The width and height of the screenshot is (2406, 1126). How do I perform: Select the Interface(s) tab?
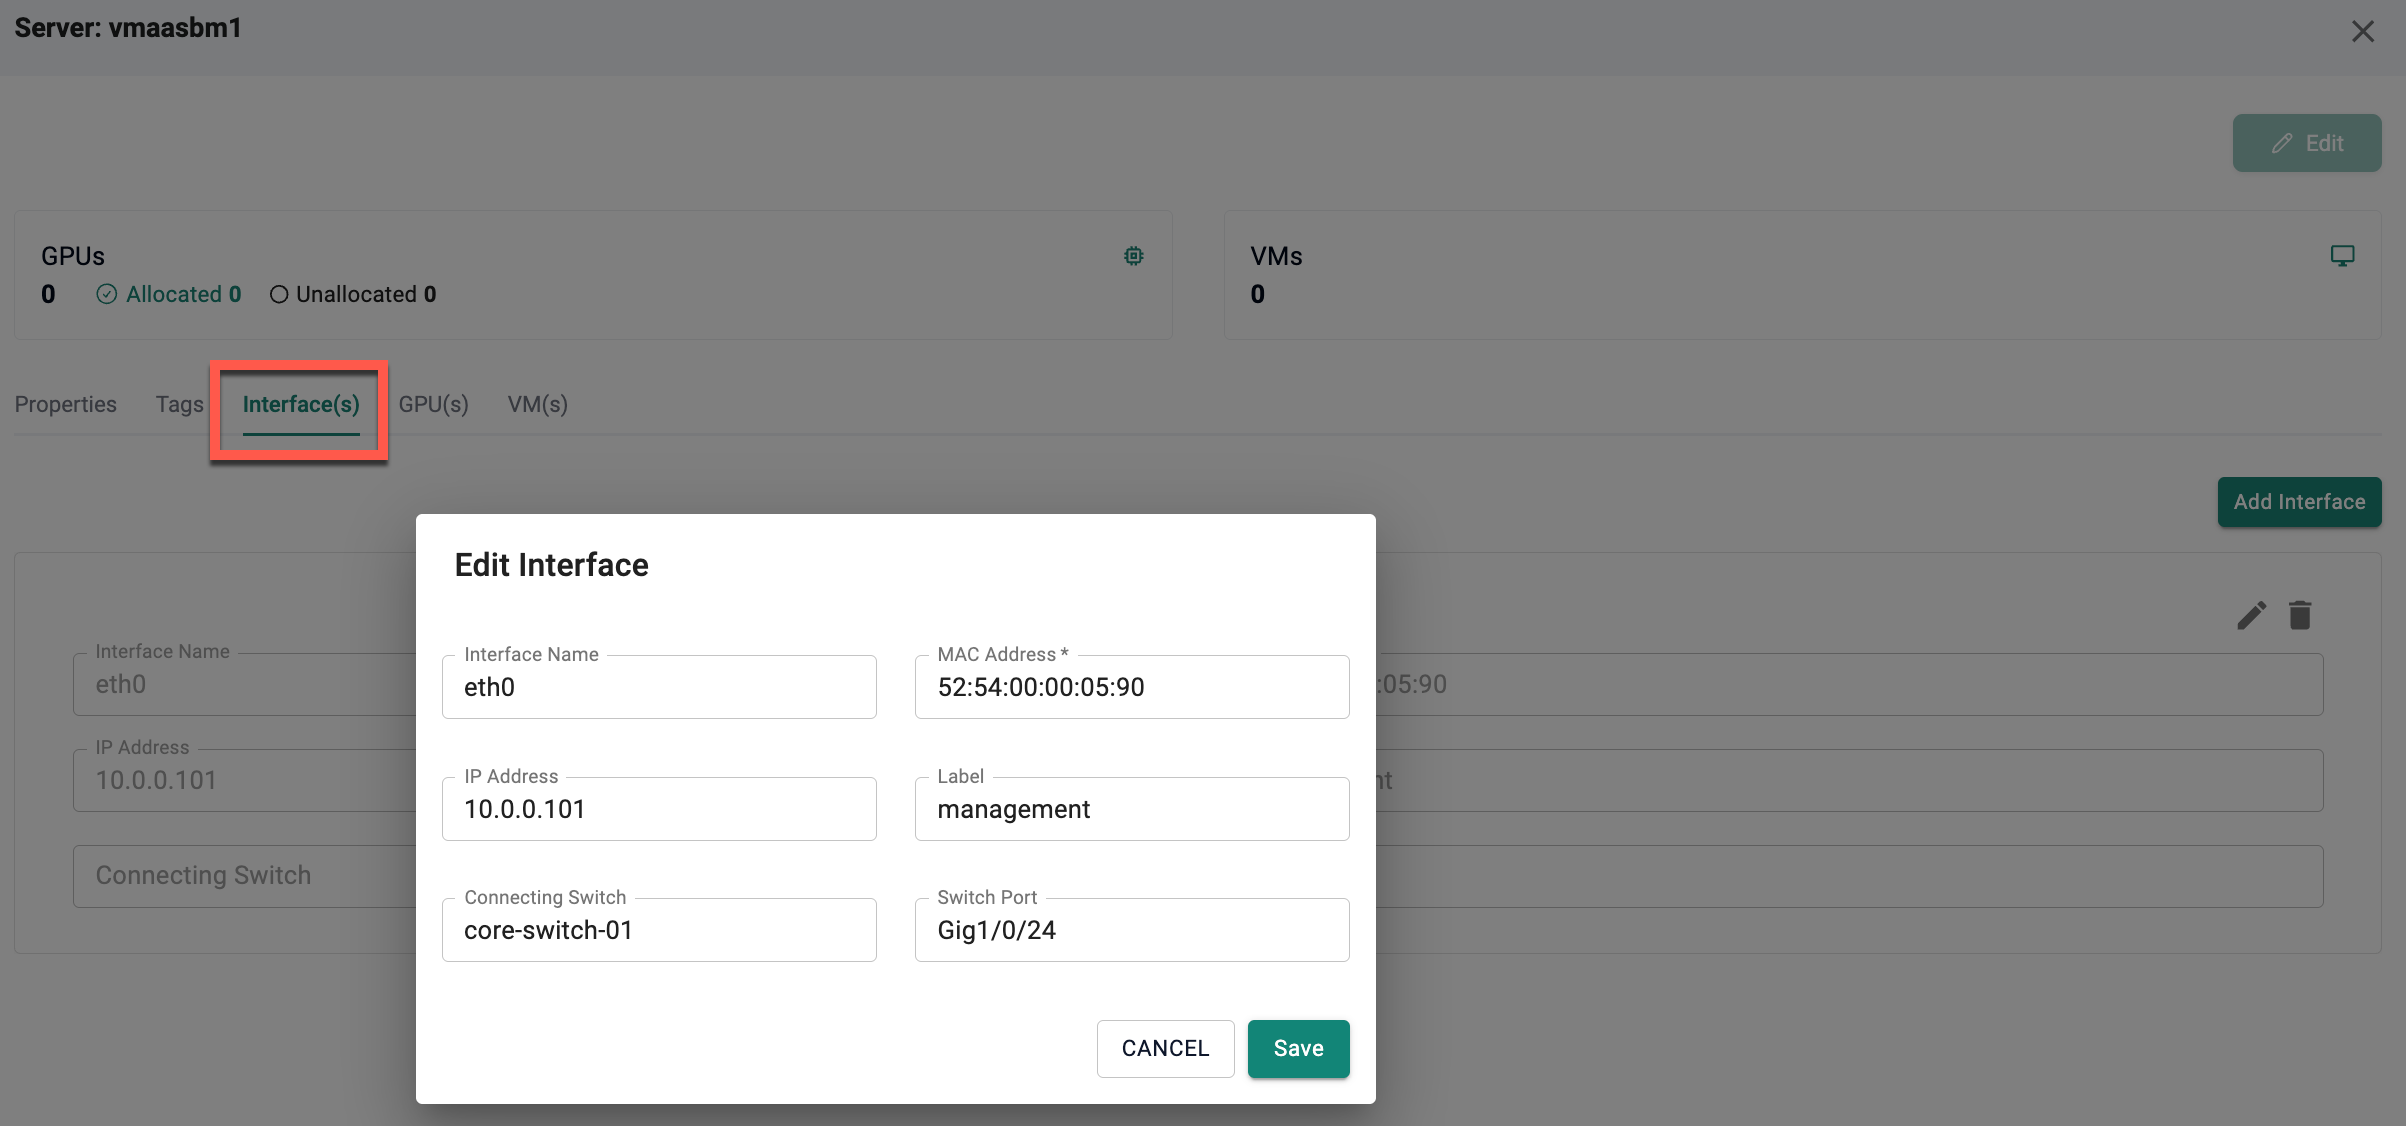pos(301,404)
